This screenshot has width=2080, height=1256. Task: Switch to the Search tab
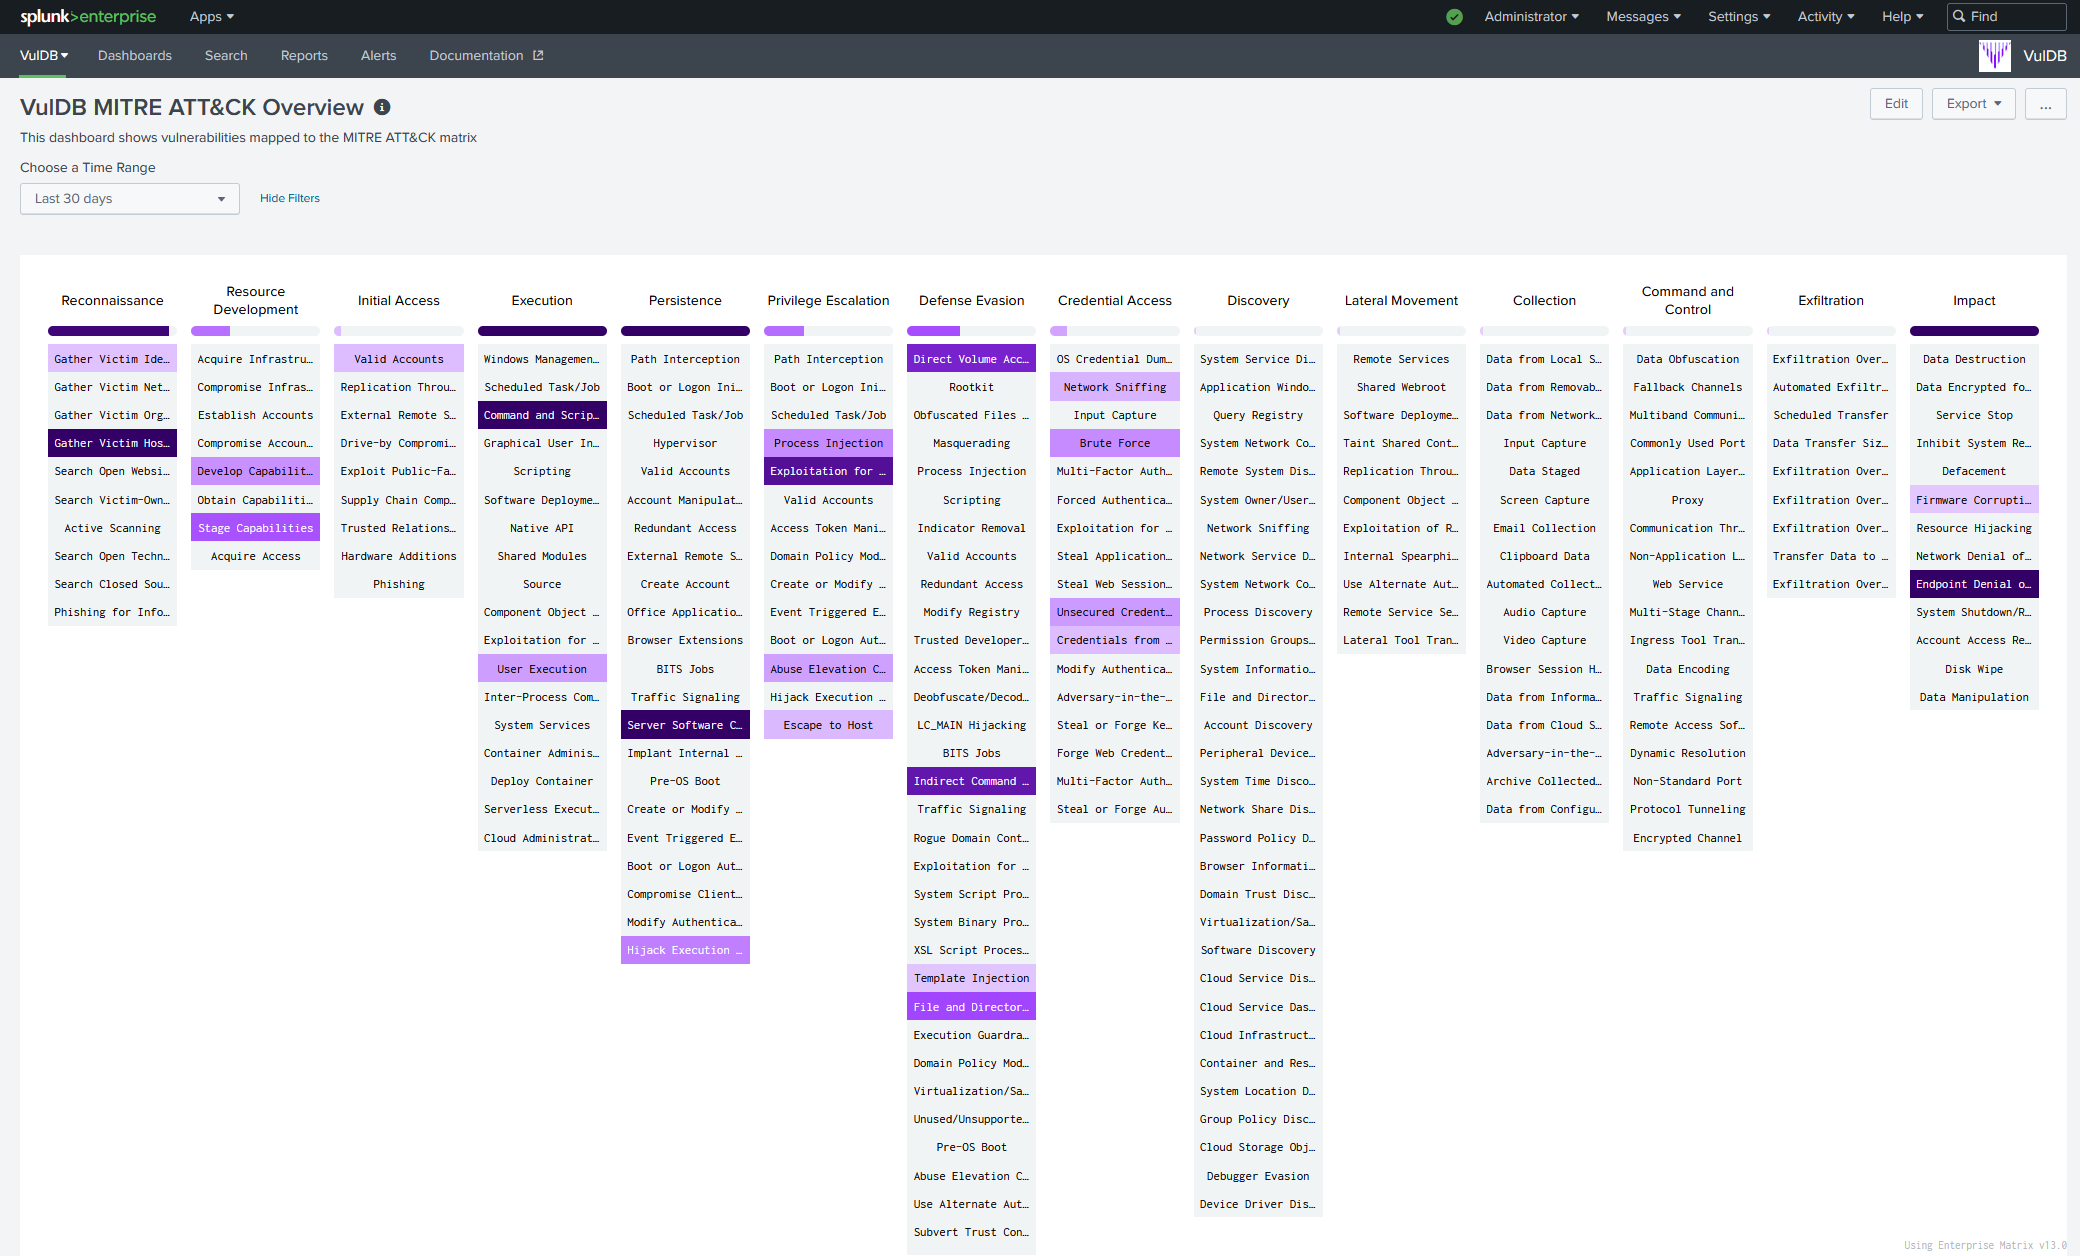[x=226, y=56]
